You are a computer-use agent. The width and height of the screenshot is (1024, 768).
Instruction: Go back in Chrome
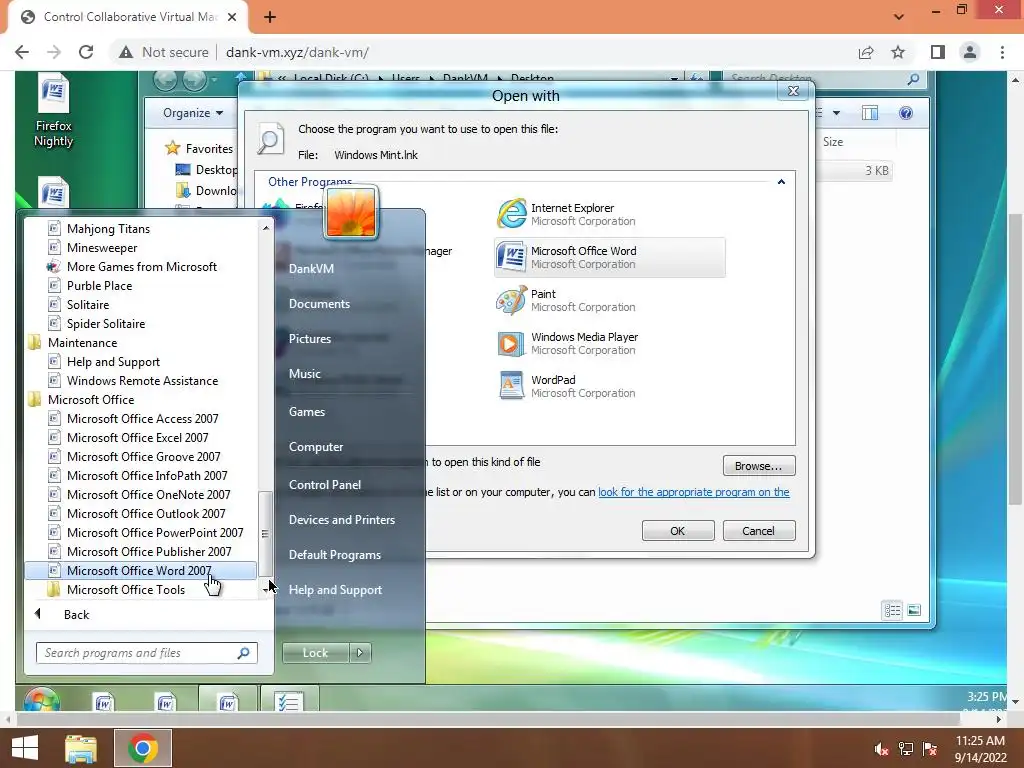click(22, 52)
